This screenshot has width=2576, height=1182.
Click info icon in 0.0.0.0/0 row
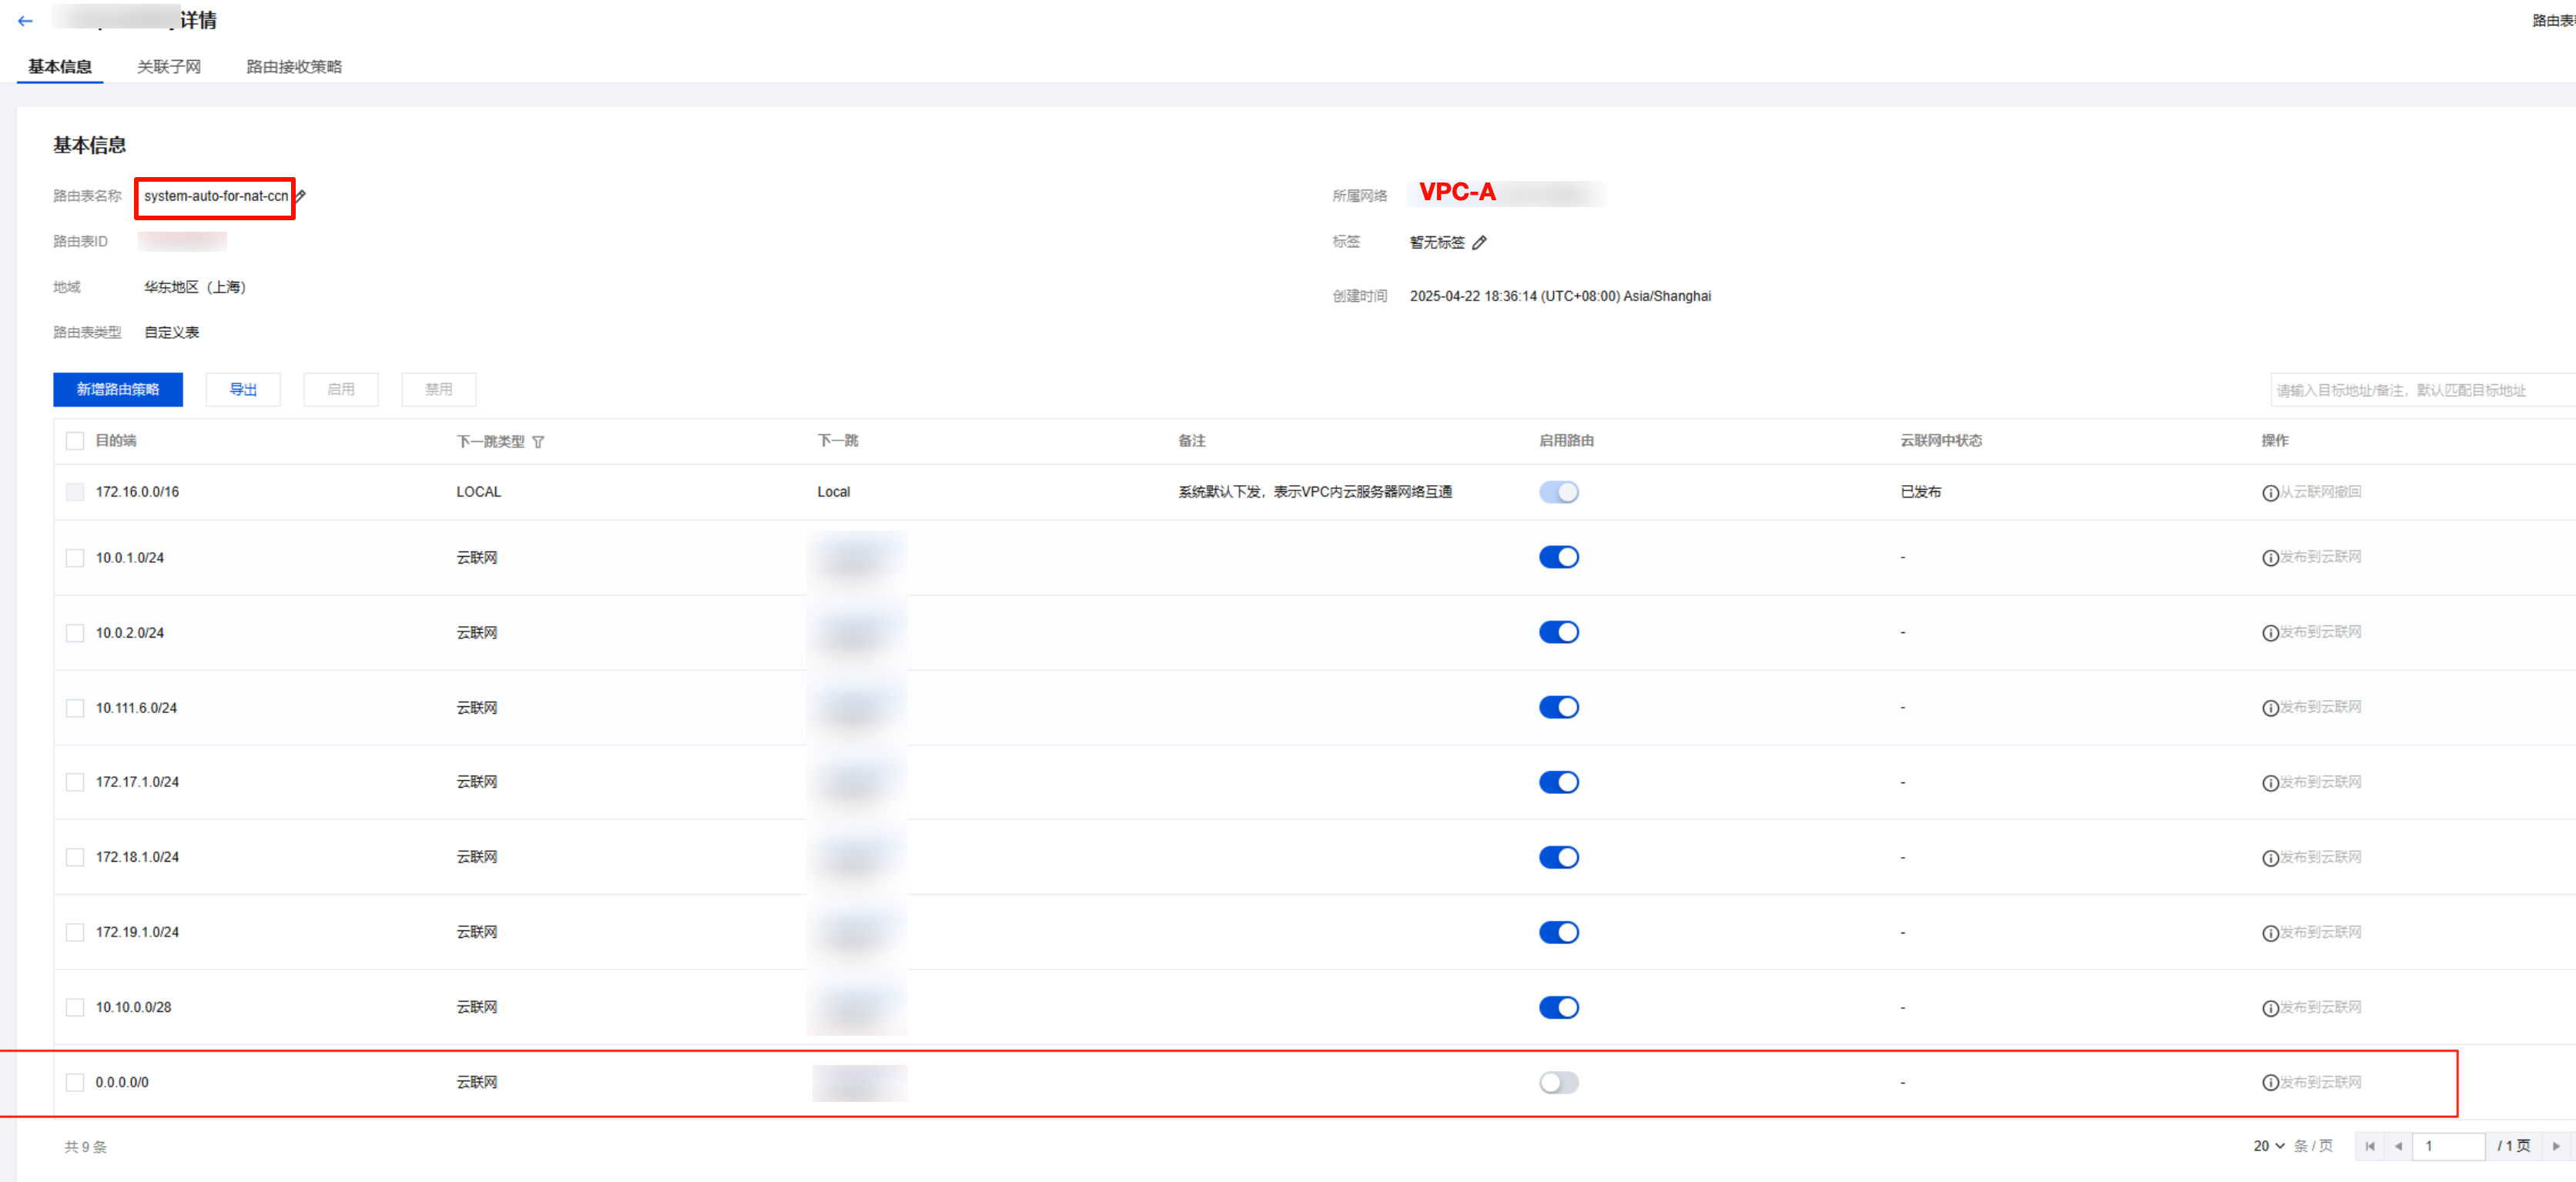click(x=2270, y=1083)
